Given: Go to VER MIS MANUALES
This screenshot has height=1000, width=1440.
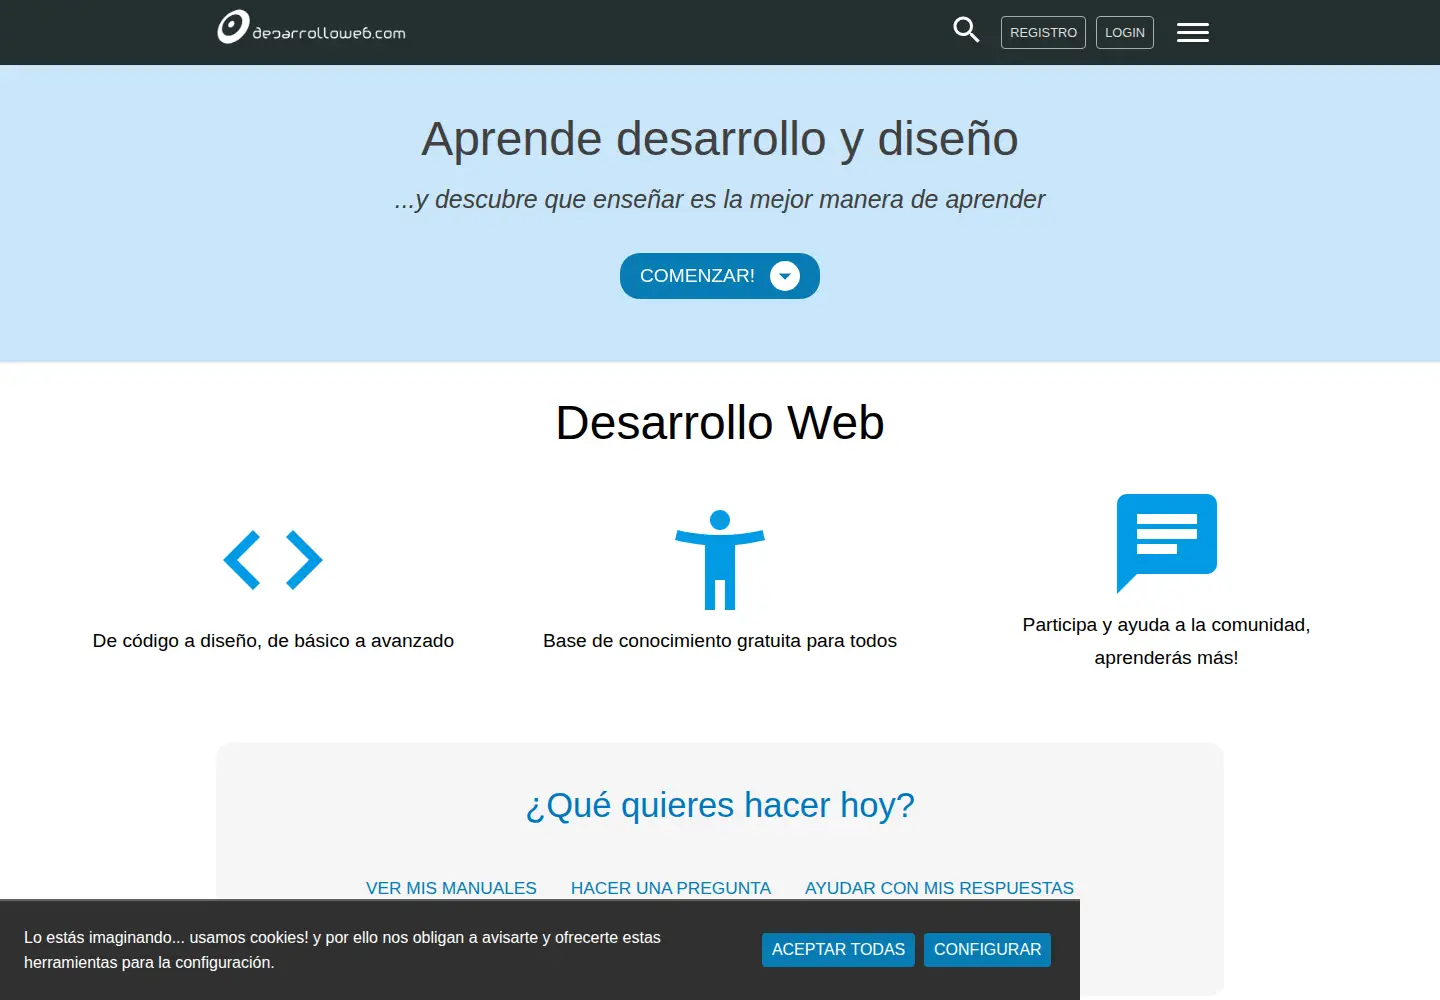Looking at the screenshot, I should (451, 888).
